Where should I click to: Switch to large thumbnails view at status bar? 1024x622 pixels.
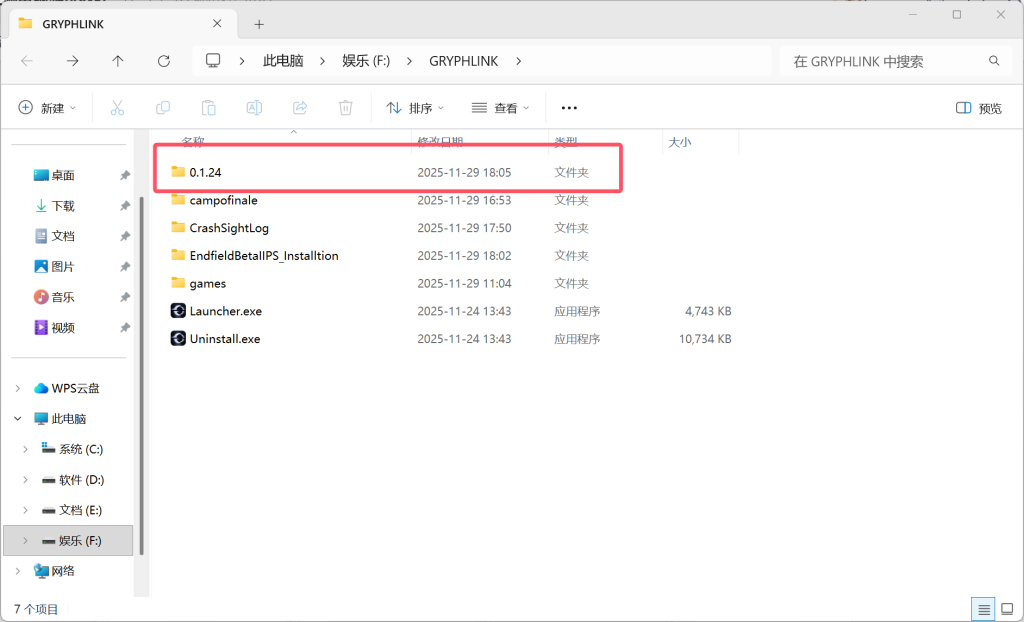coord(1006,608)
